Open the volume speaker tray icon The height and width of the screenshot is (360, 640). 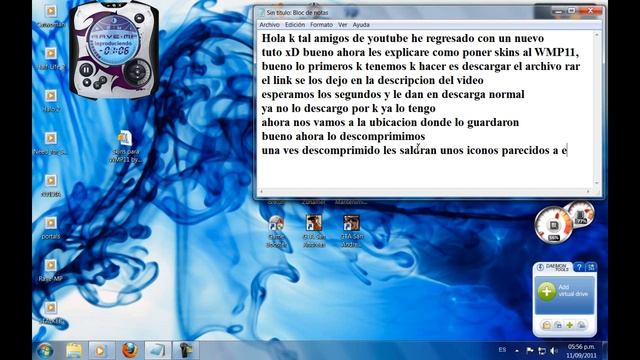tap(554, 351)
